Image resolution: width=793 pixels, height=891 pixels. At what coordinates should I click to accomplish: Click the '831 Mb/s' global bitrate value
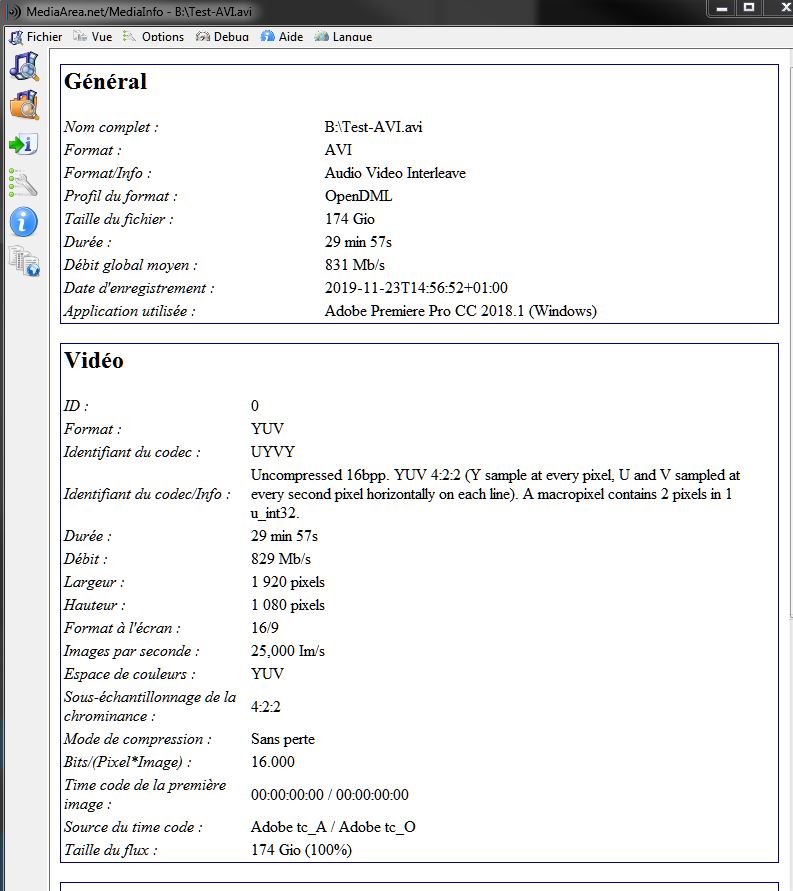tap(354, 265)
